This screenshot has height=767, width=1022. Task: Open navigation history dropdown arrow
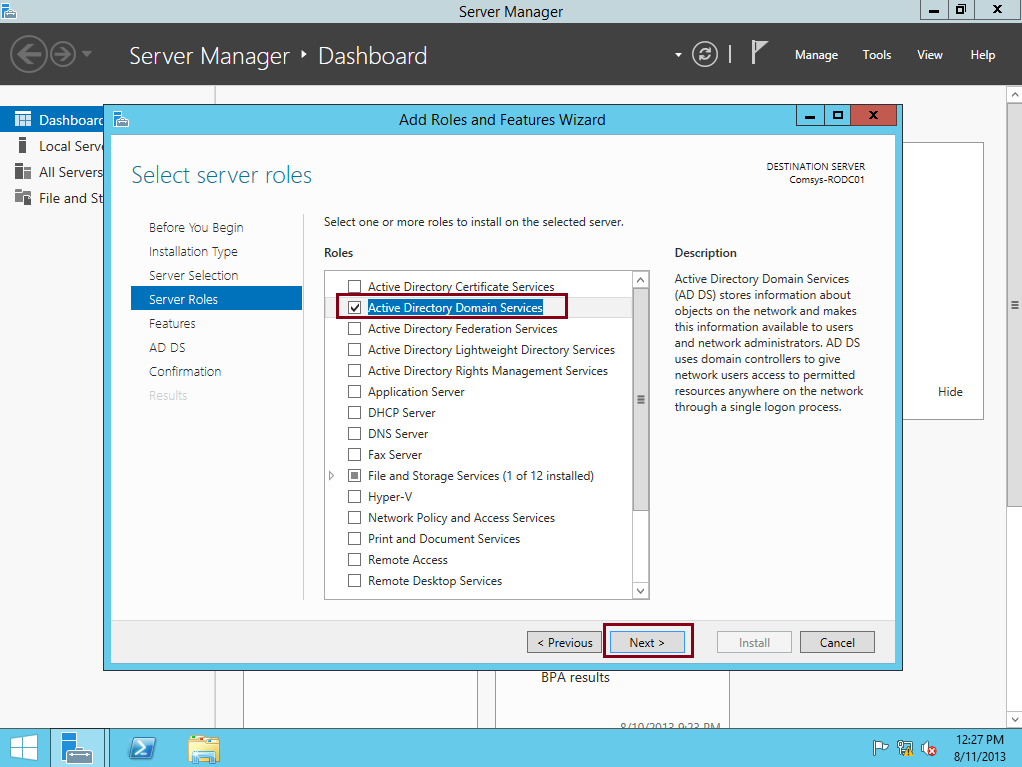(87, 54)
